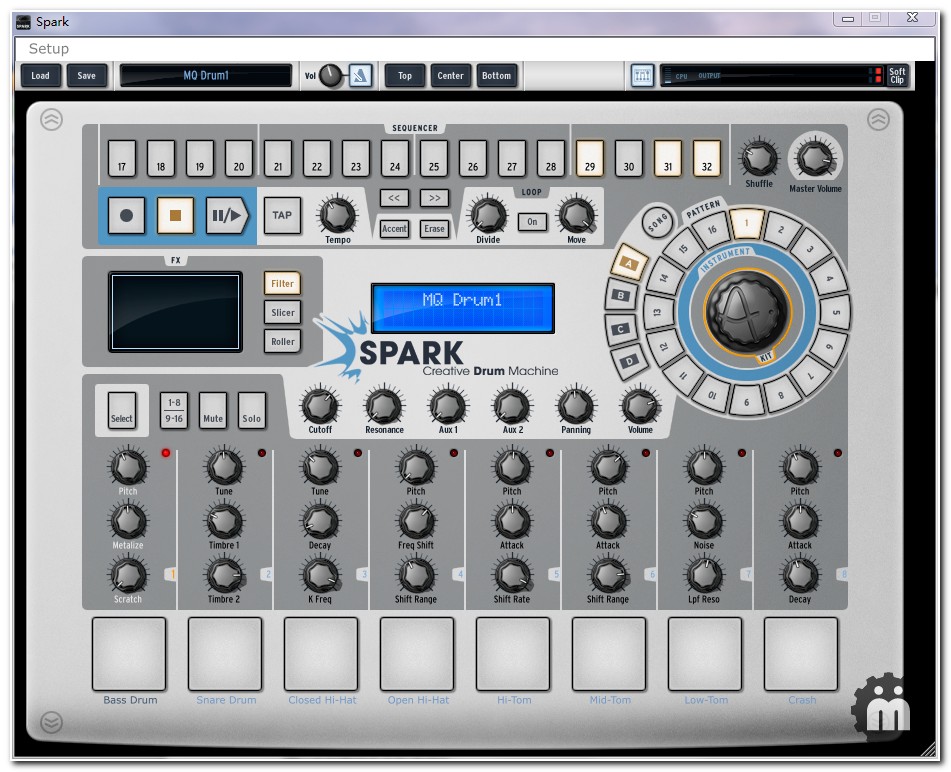951x772 pixels.
Task: Select pattern bank A
Action: click(630, 263)
